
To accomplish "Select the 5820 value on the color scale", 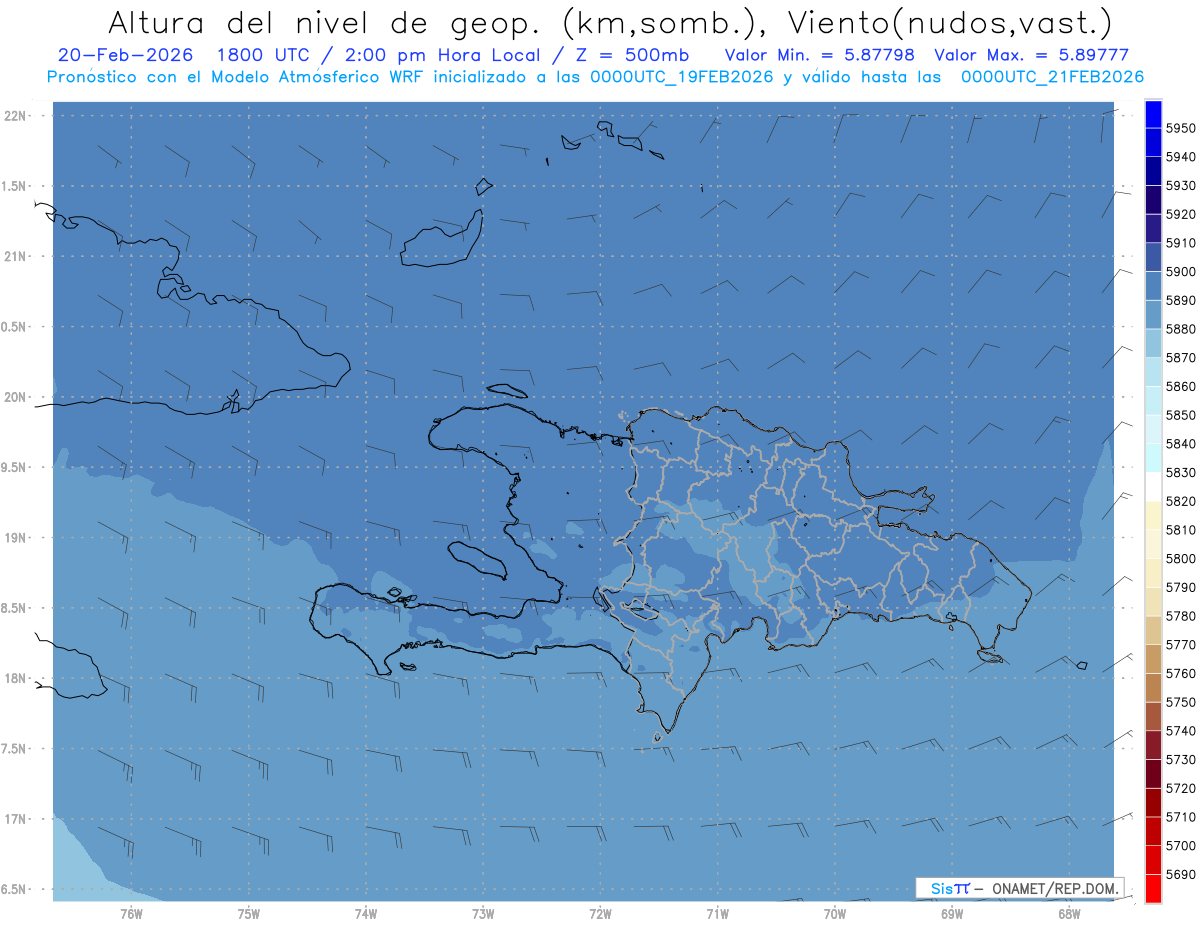I will click(x=1180, y=501).
